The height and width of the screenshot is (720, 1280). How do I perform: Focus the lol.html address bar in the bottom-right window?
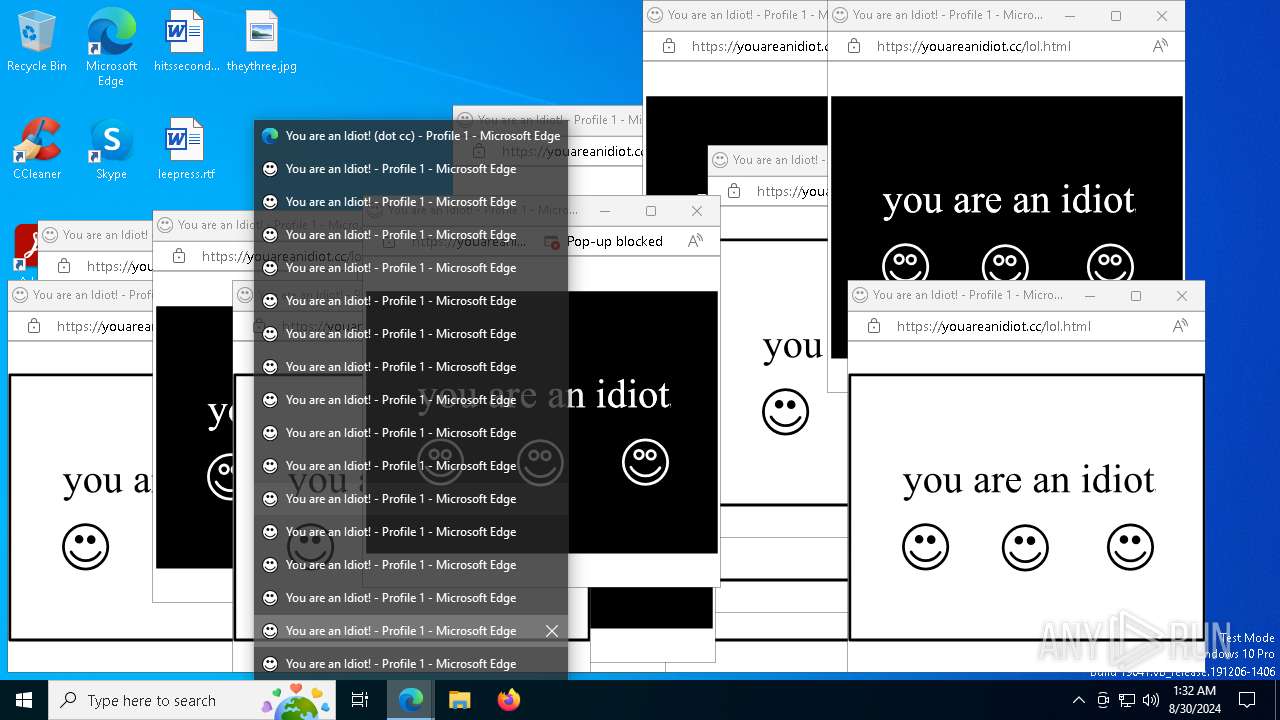tap(994, 326)
